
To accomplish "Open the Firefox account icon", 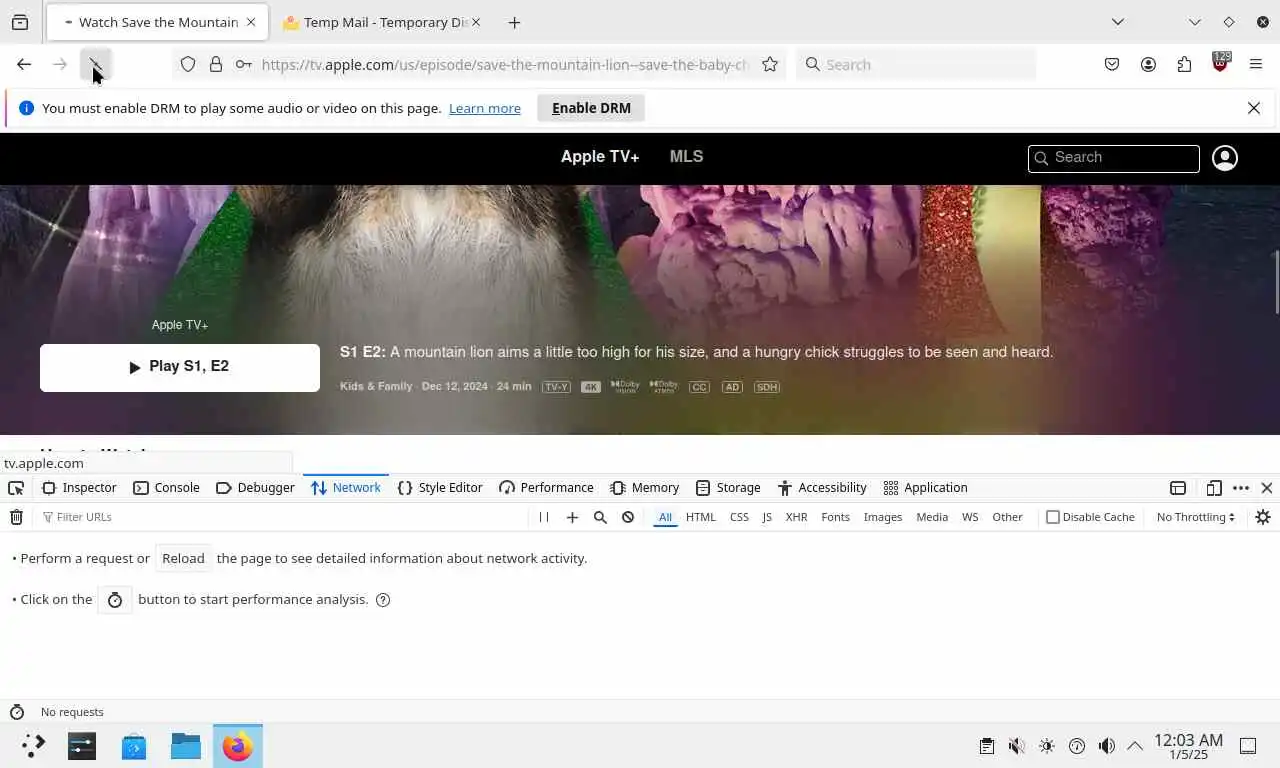I will (1148, 64).
